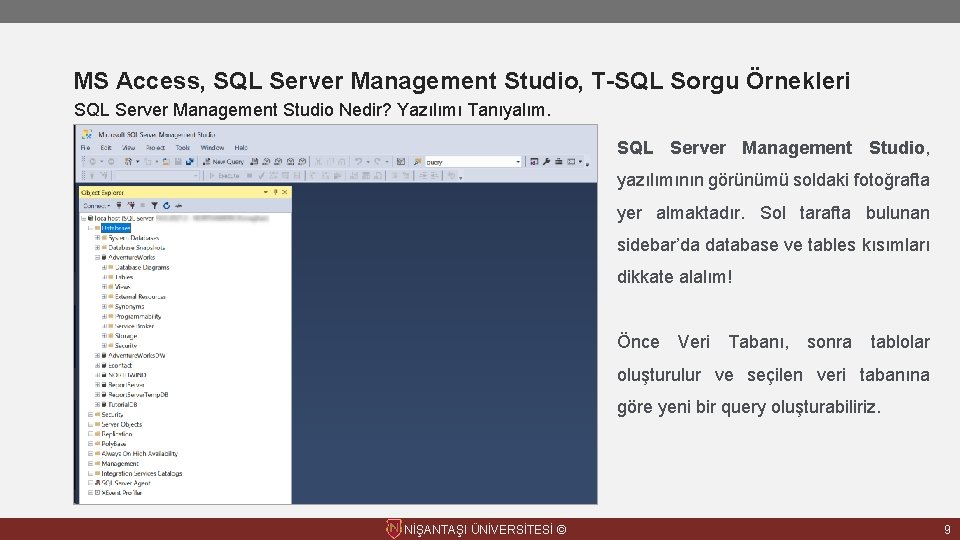This screenshot has width=960, height=540.
Task: Click the Save All icon in the toolbar
Action: coord(190,162)
